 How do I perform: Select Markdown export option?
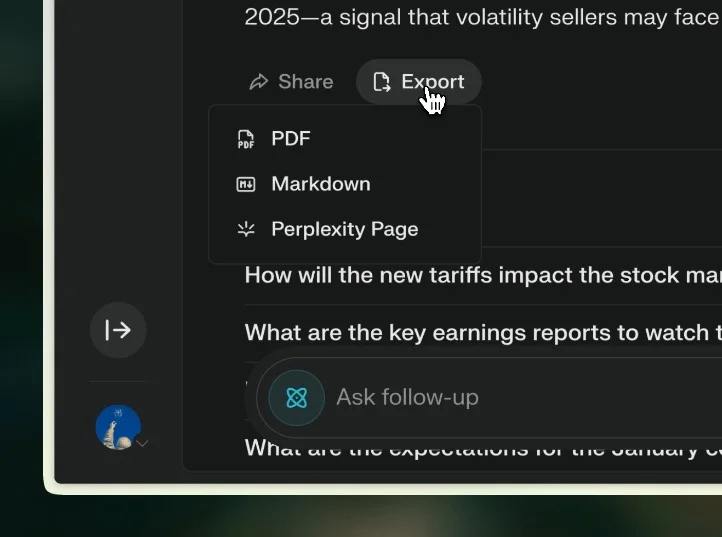pyautogui.click(x=320, y=184)
